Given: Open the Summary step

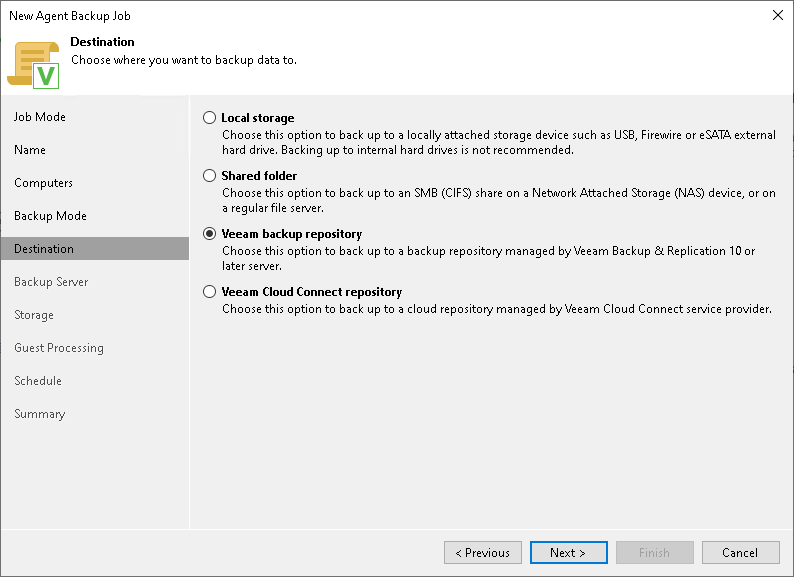Looking at the screenshot, I should tap(39, 414).
